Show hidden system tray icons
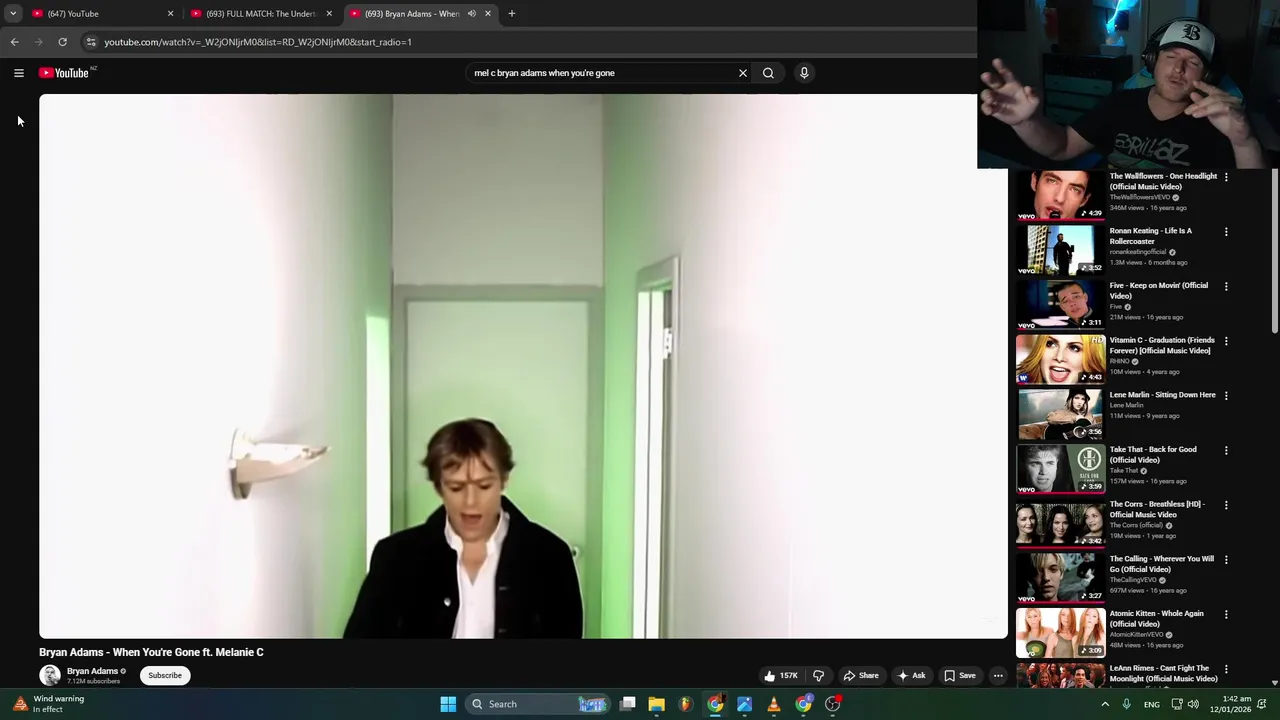1280x720 pixels. pyautogui.click(x=1105, y=704)
